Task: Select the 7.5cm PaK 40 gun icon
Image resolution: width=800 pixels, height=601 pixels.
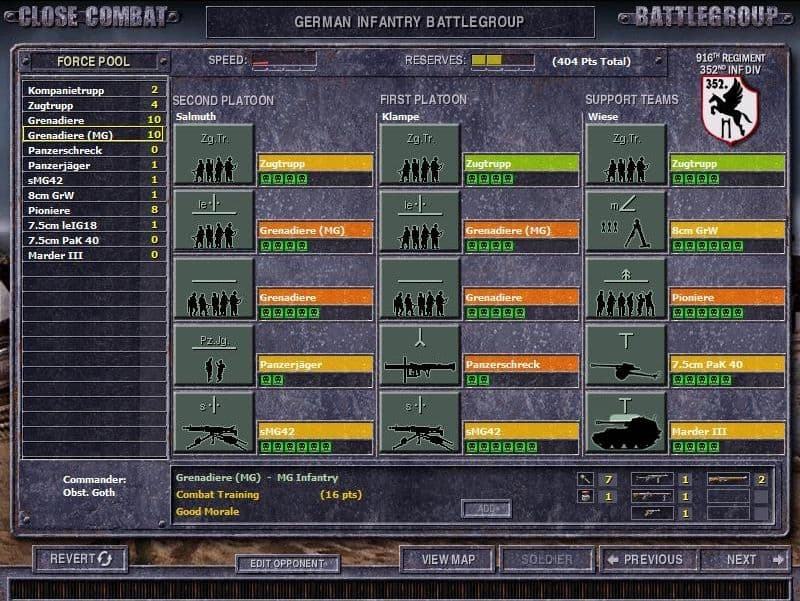Action: pyautogui.click(x=626, y=355)
